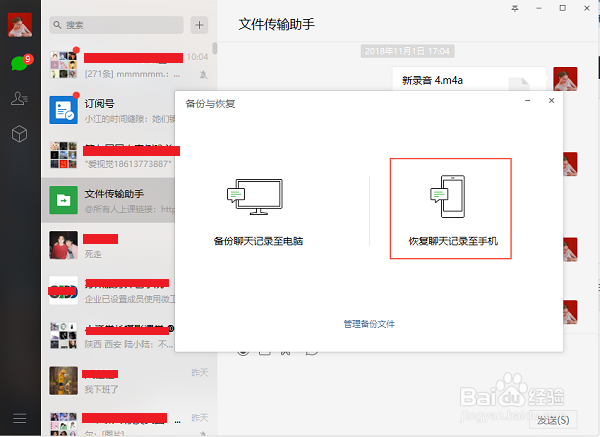Viewport: 600px width, 437px height.
Task: Open the Favorites cube icon in sidebar
Action: [19, 134]
